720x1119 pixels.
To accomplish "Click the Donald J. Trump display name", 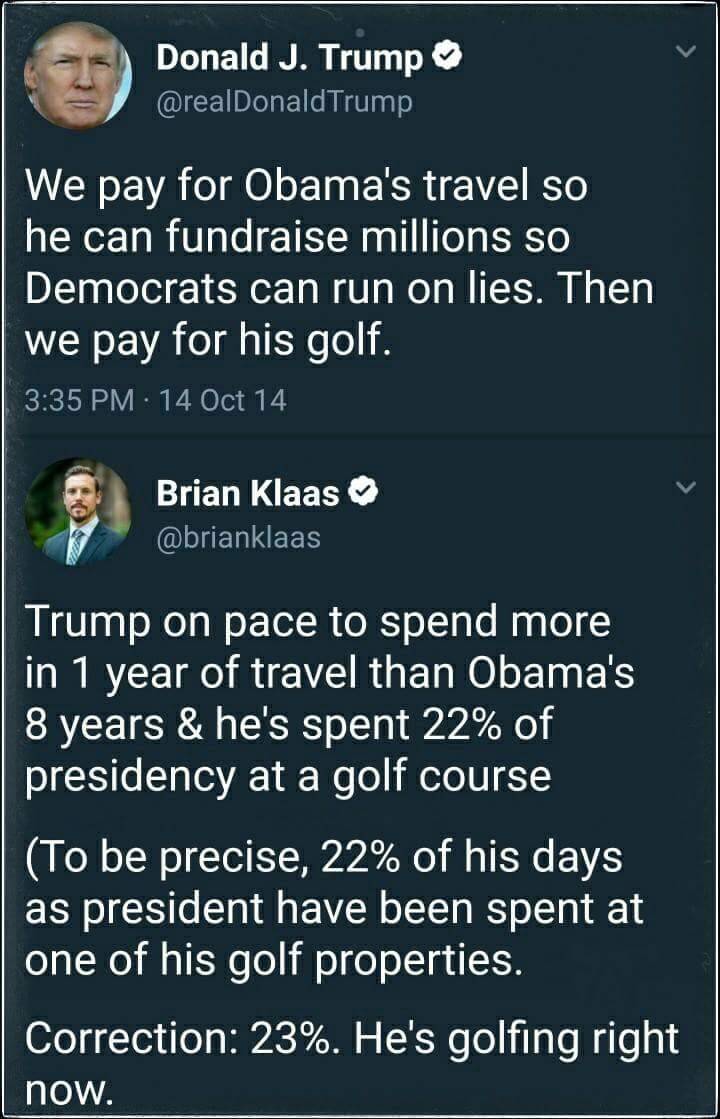I will point(290,59).
